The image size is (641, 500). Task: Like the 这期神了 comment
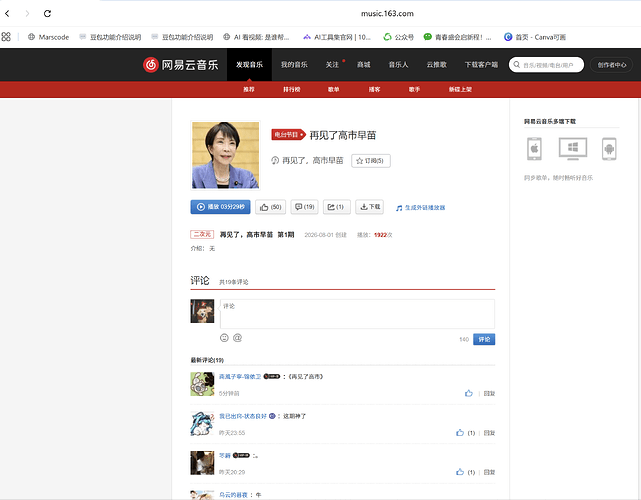coord(460,433)
